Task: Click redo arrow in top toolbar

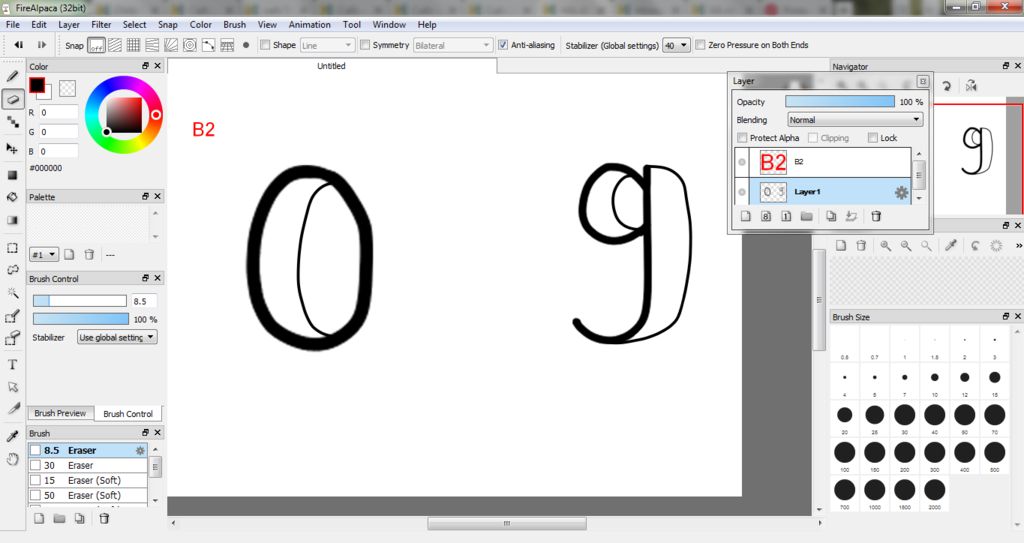Action: pos(42,45)
